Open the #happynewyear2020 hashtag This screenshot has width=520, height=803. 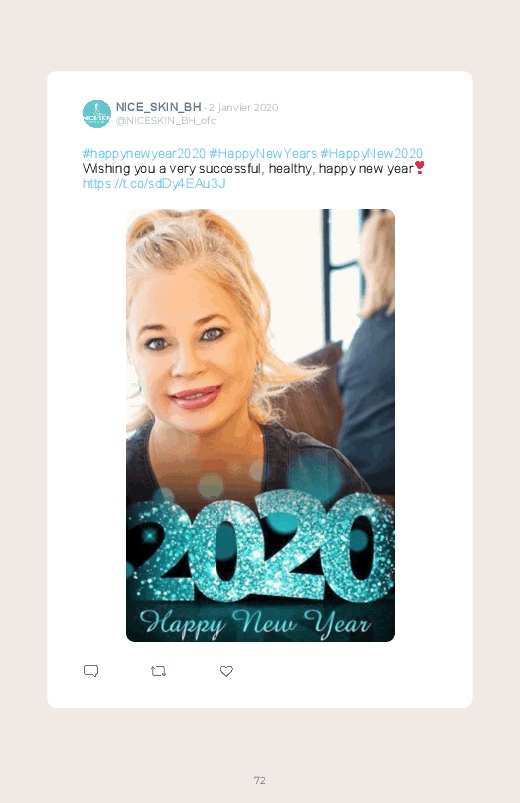coord(144,154)
